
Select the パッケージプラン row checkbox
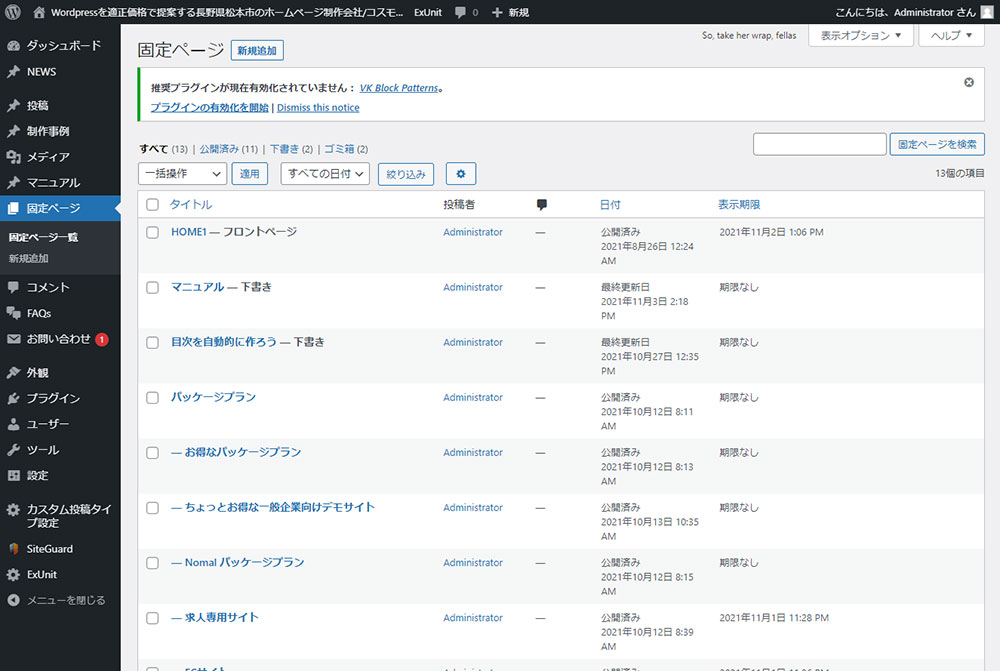[x=153, y=397]
